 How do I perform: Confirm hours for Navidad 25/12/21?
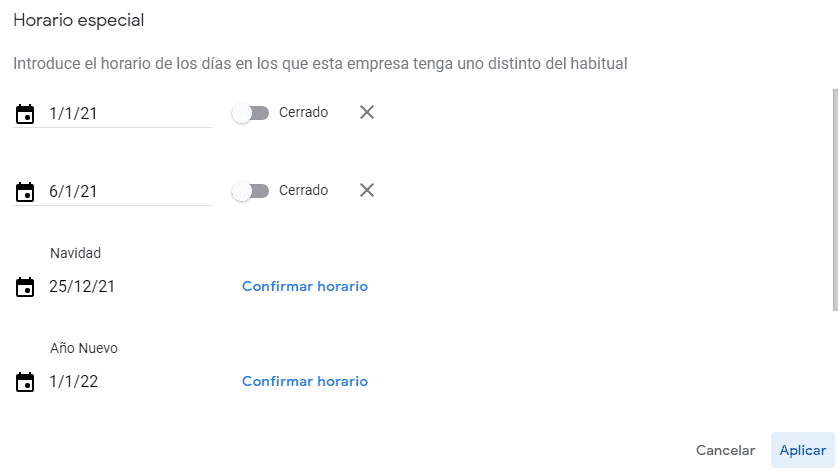pos(305,287)
